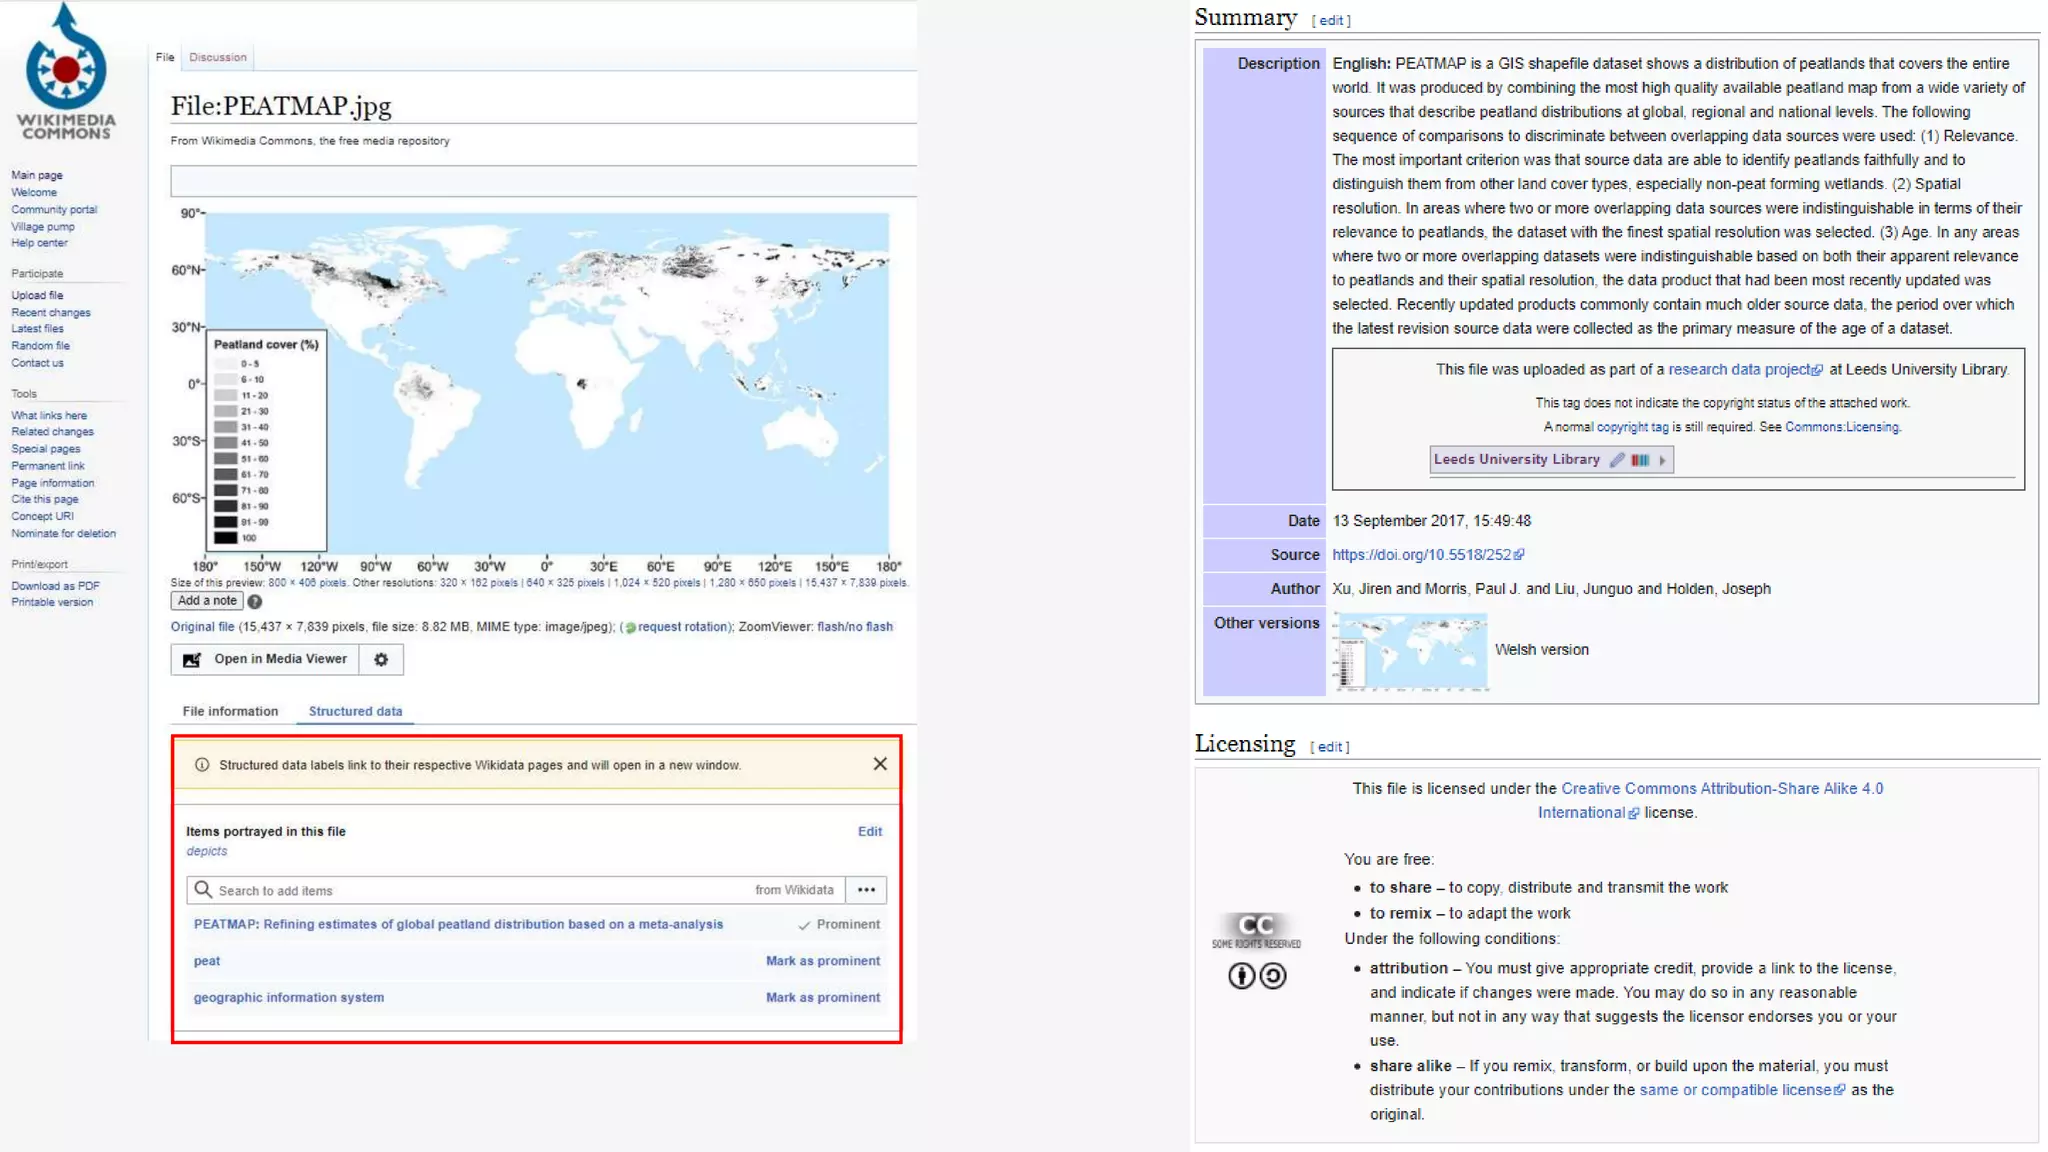The image size is (2048, 1152).
Task: Switch to the Structured data tab
Action: (x=355, y=712)
